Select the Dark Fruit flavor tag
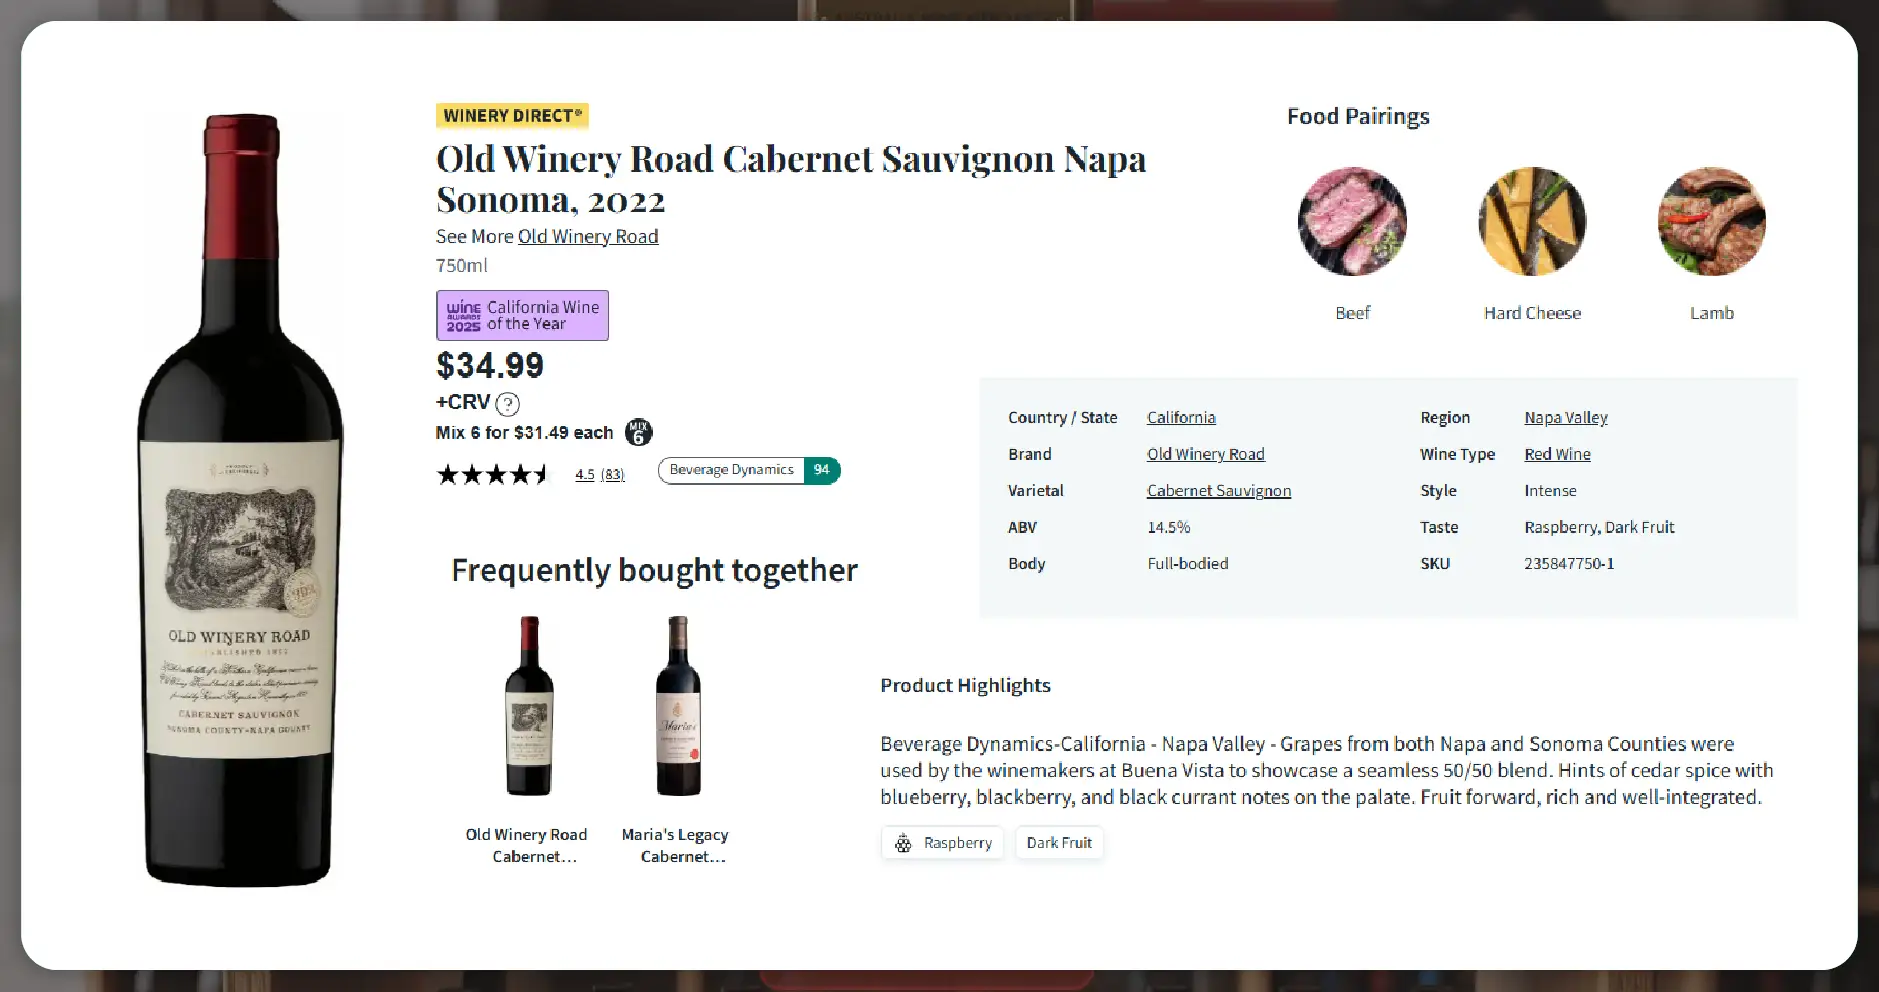This screenshot has height=992, width=1879. [1059, 842]
